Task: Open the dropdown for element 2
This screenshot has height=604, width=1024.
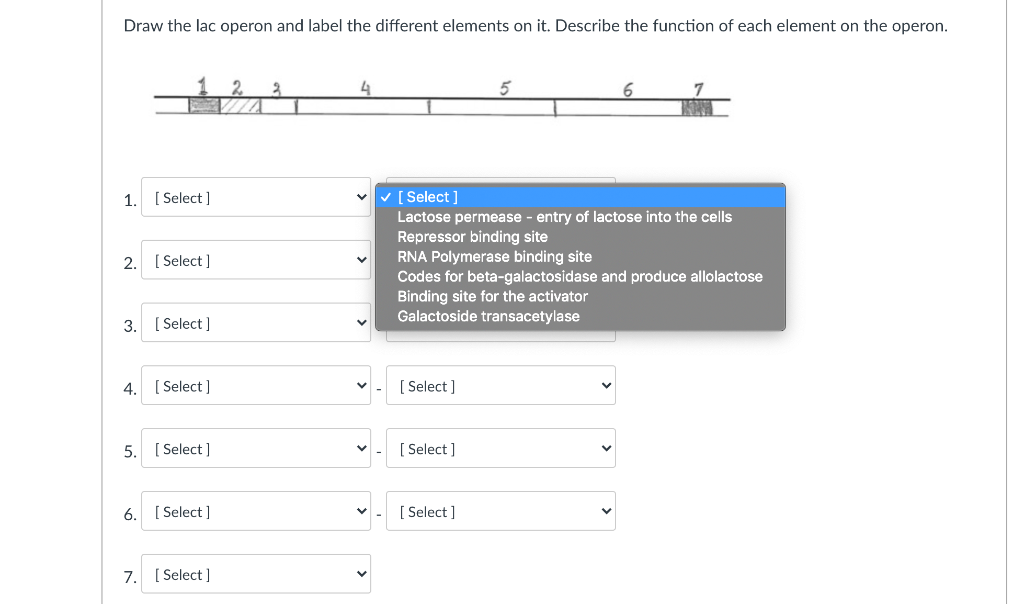Action: 256,260
